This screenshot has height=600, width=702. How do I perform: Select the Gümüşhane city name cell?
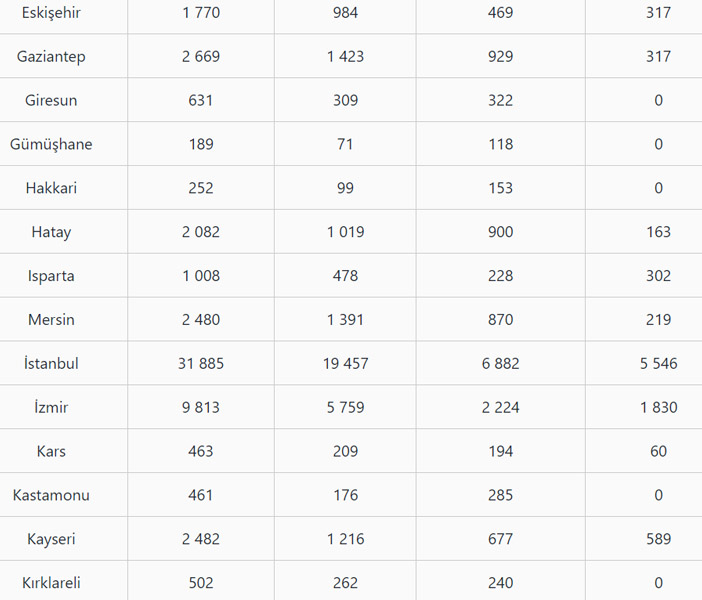51,145
